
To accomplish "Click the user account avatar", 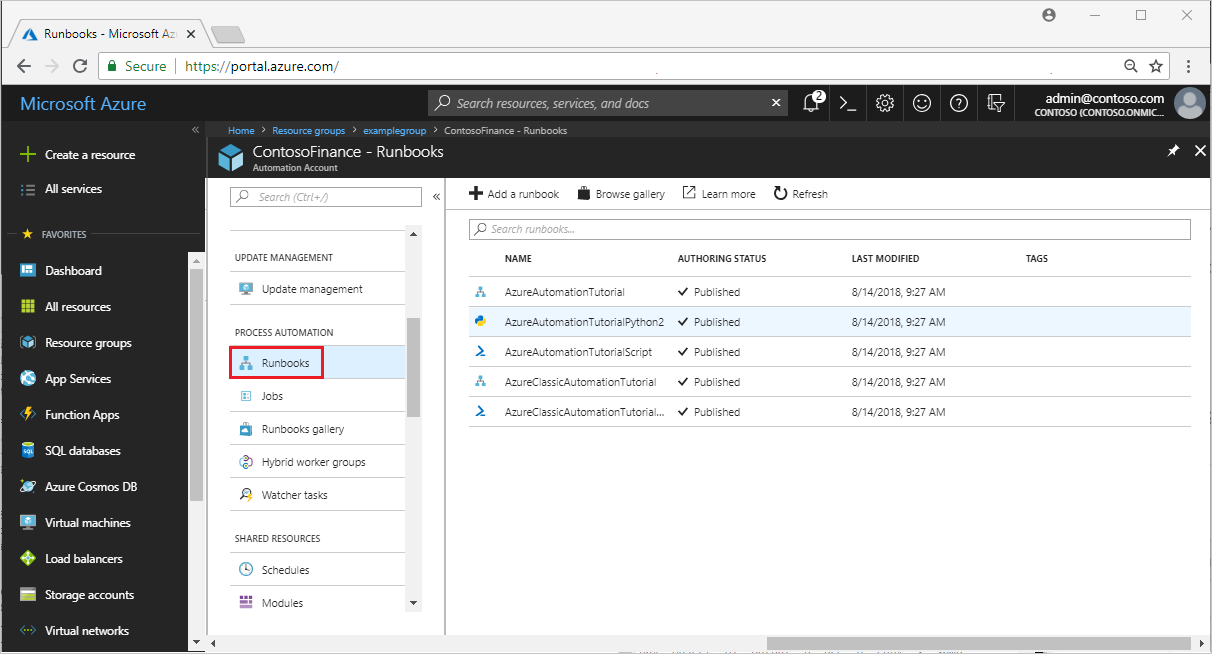I will pos(1189,103).
